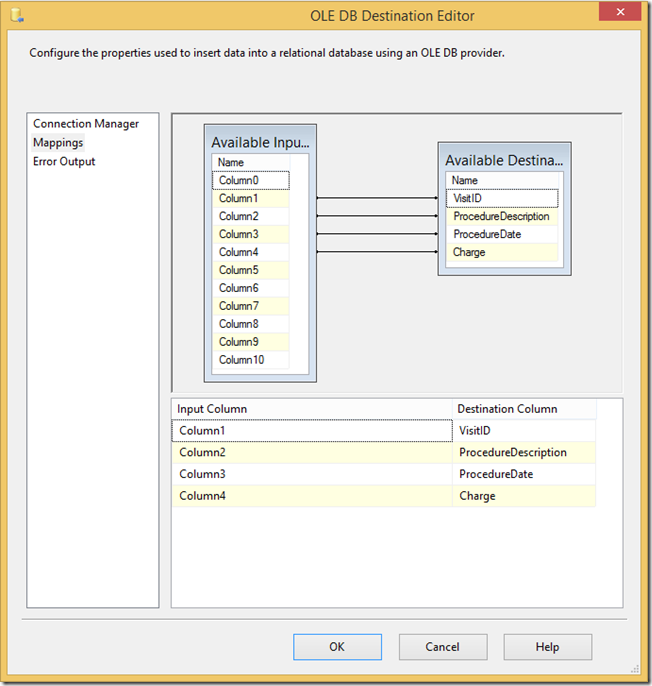This screenshot has width=652, height=686.
Task: Select the mapping line from Column4 to Charge
Action: point(377,252)
